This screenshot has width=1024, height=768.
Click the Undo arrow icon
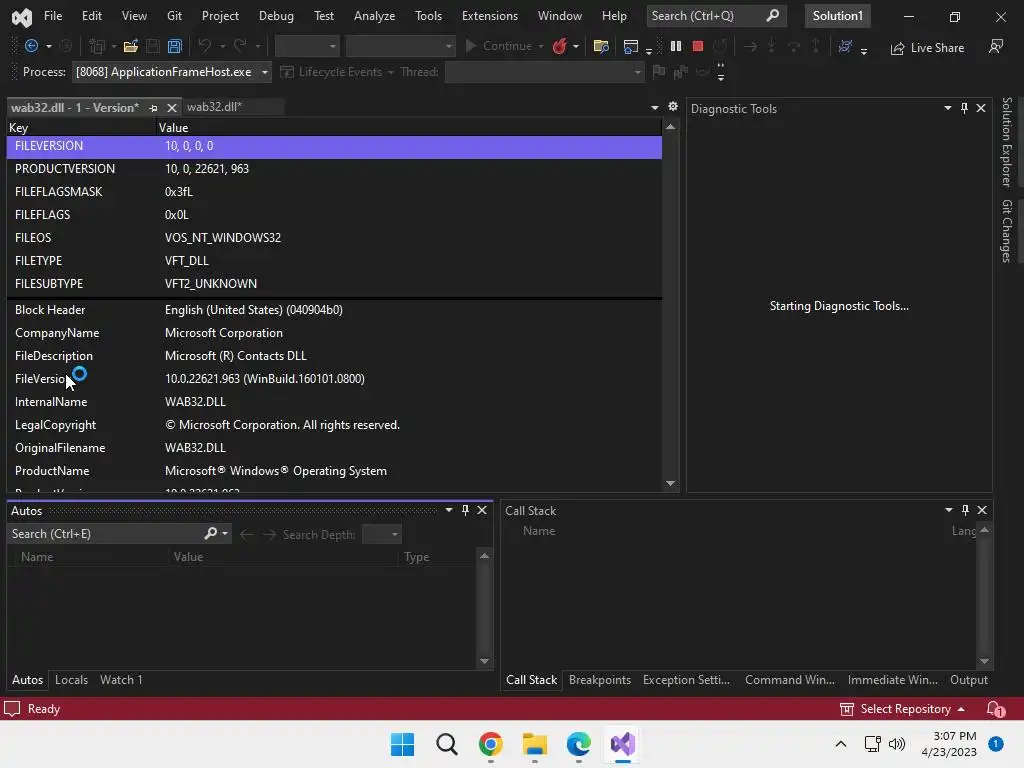coord(204,46)
